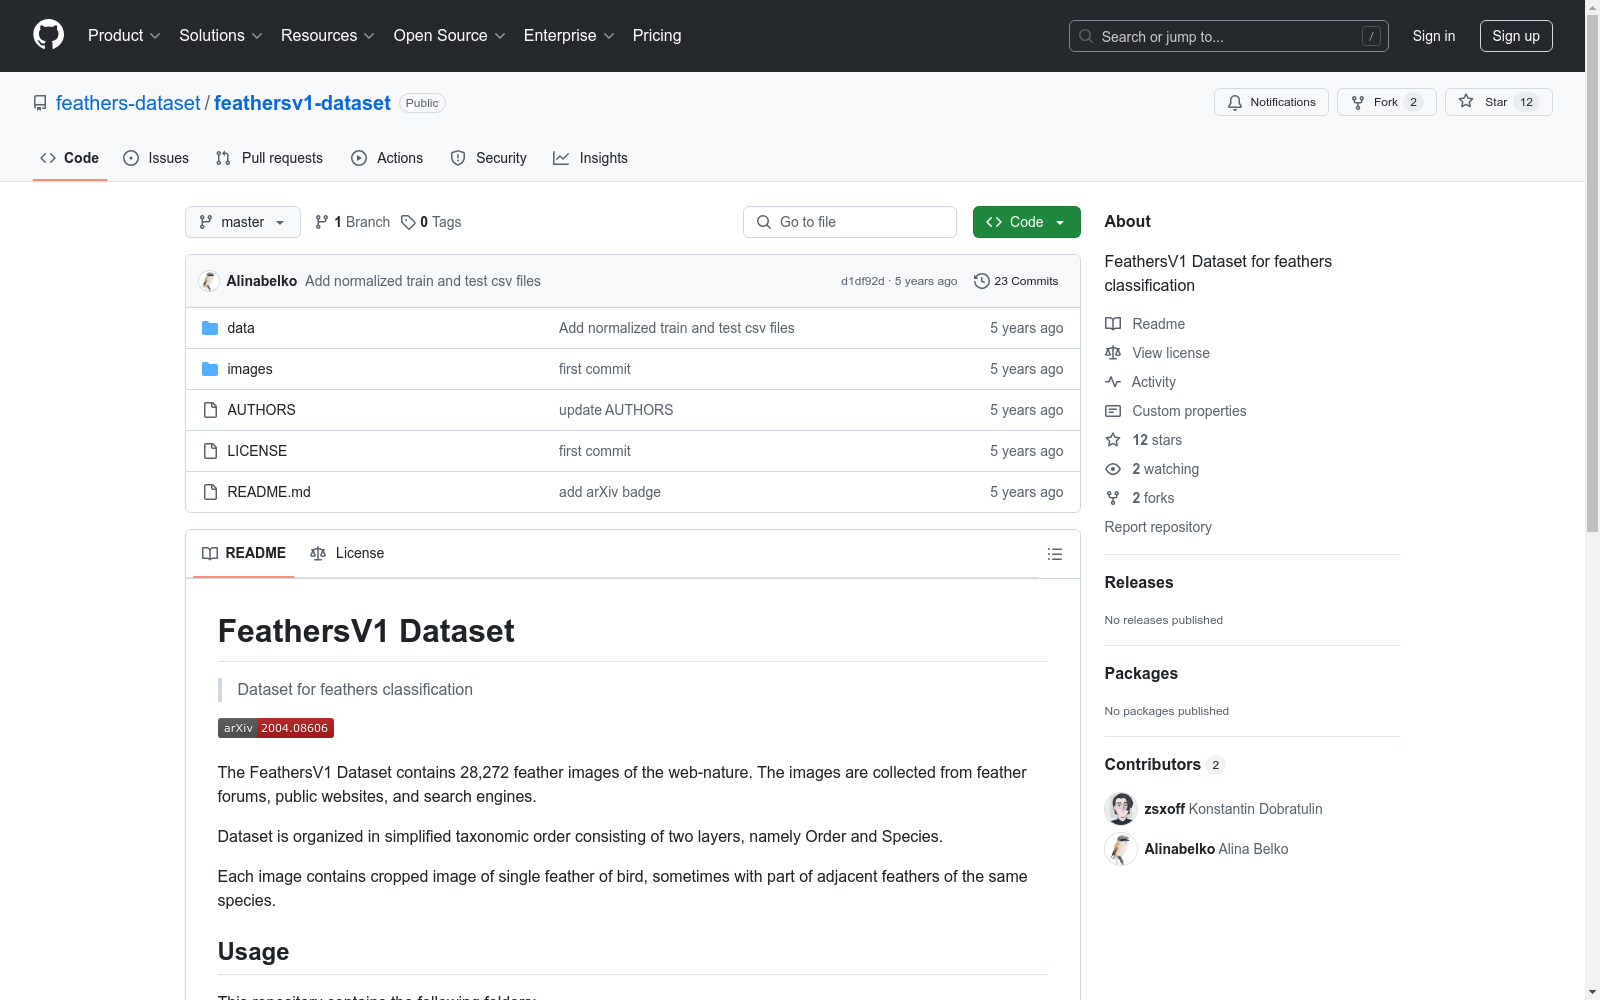This screenshot has width=1600, height=1000.
Task: Click the Sign up button
Action: pyautogui.click(x=1516, y=36)
